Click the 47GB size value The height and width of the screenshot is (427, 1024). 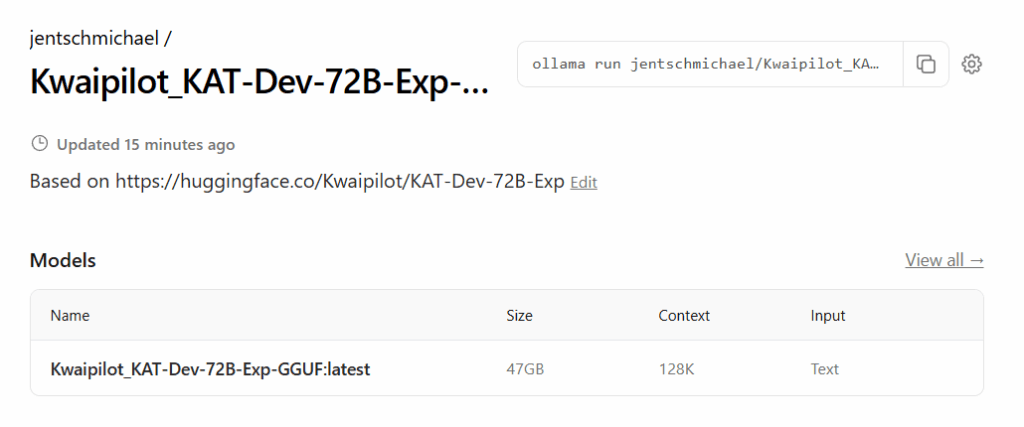coord(525,369)
